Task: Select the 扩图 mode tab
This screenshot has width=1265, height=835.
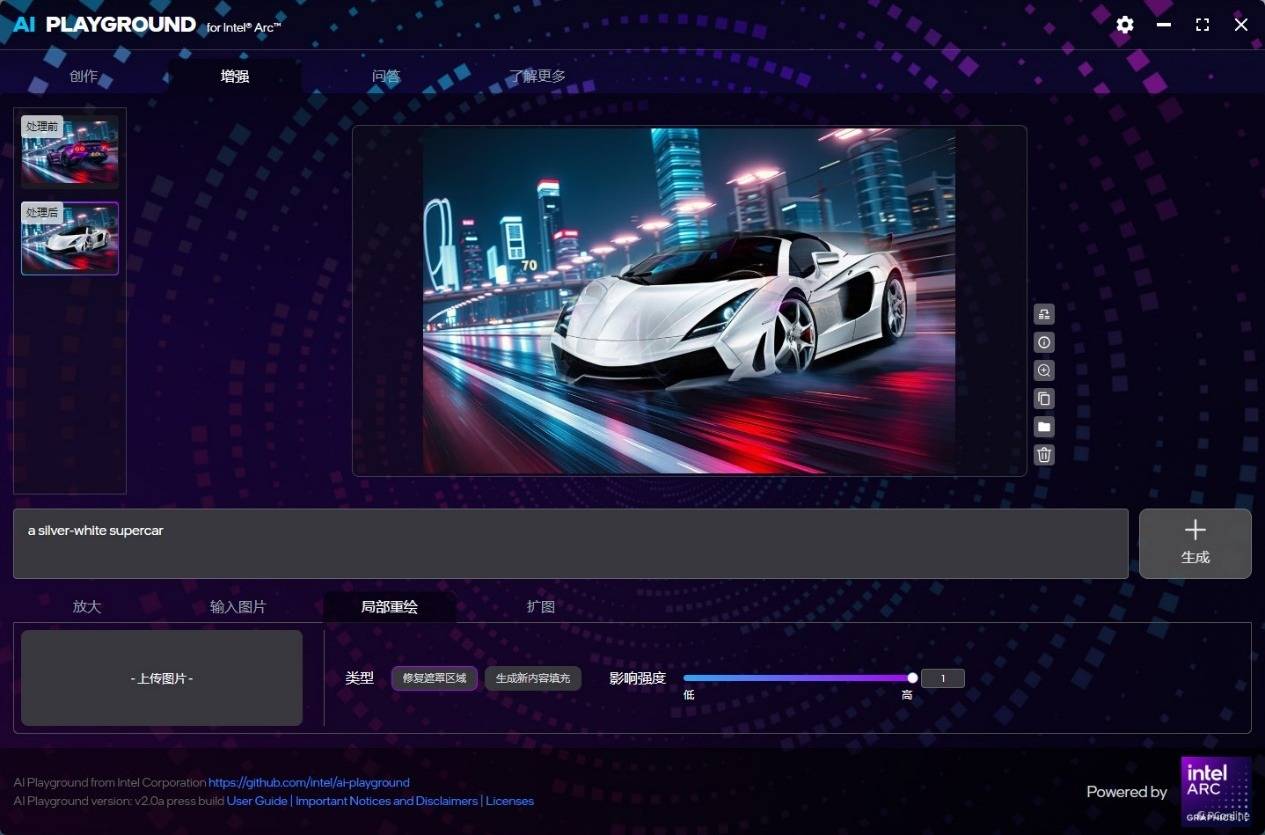Action: coord(541,607)
